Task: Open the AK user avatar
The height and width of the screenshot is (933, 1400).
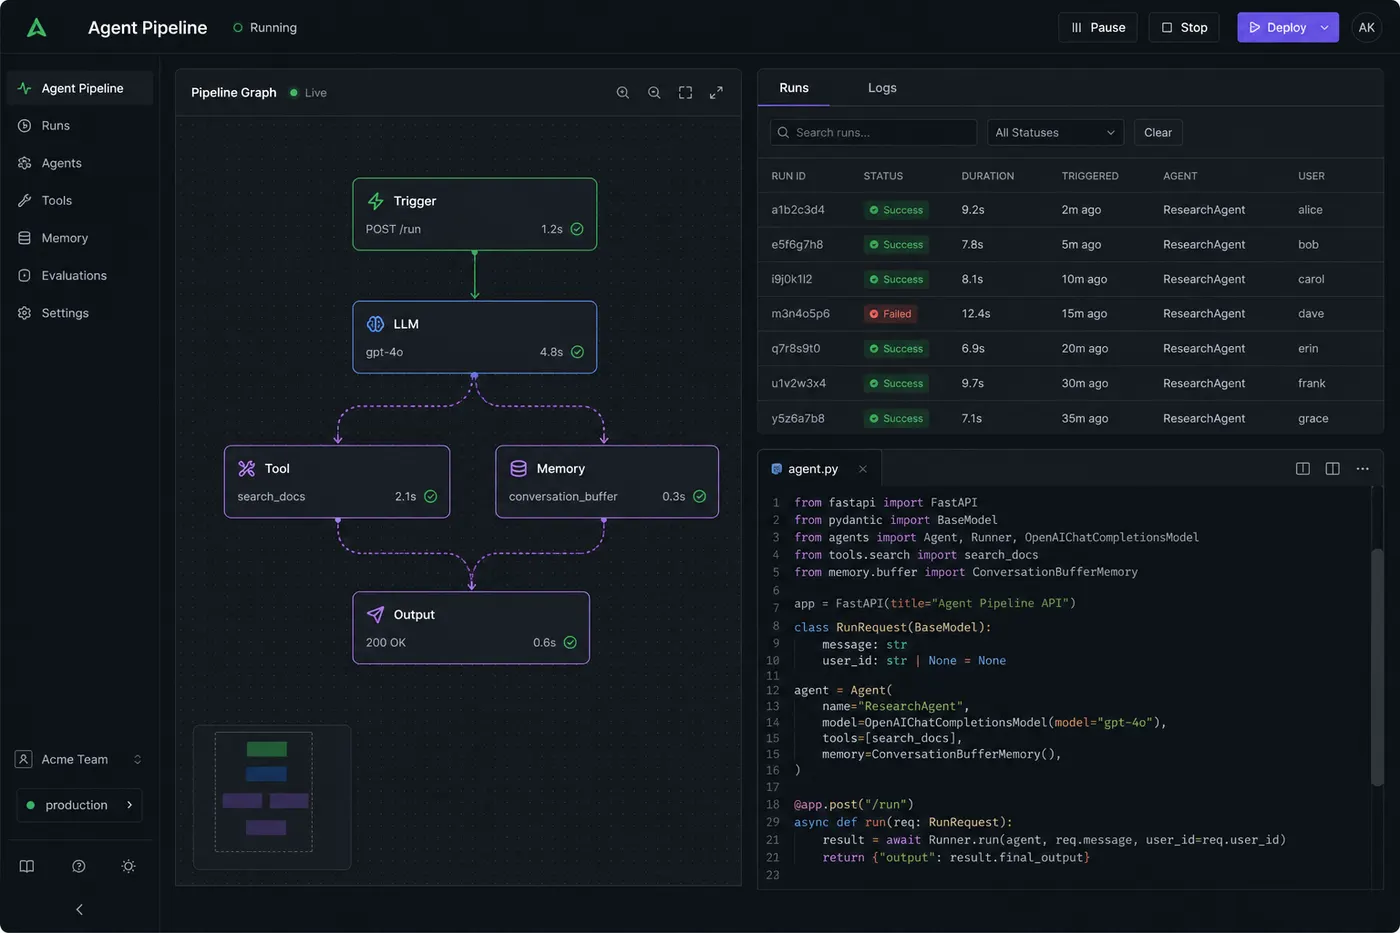Action: click(1366, 28)
